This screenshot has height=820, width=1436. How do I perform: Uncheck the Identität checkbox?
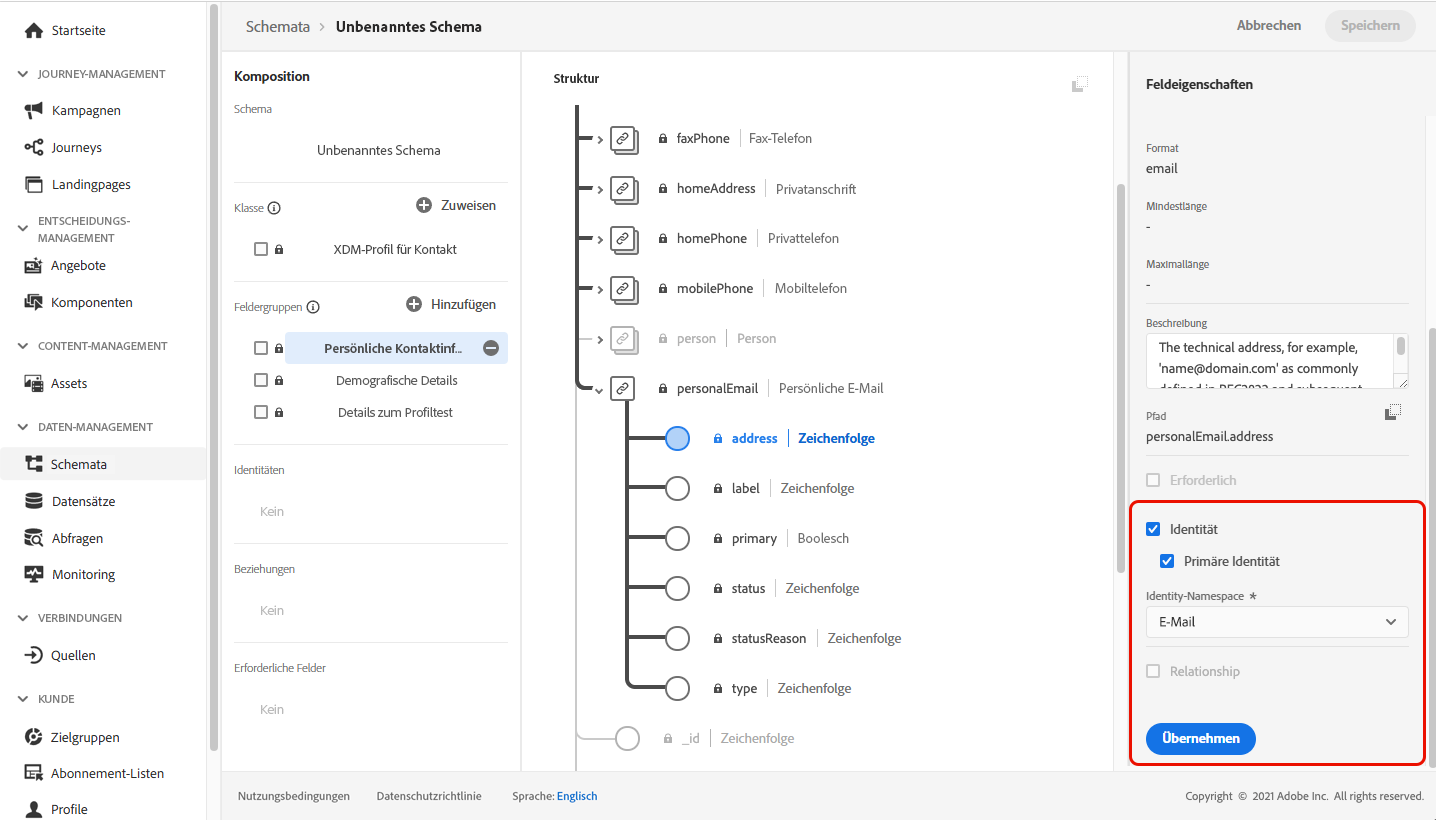[1153, 529]
